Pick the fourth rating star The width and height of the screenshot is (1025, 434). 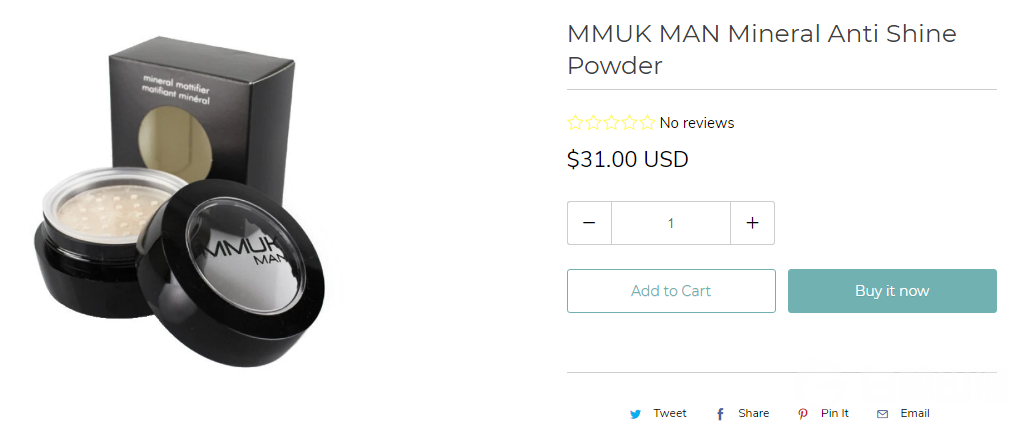629,123
